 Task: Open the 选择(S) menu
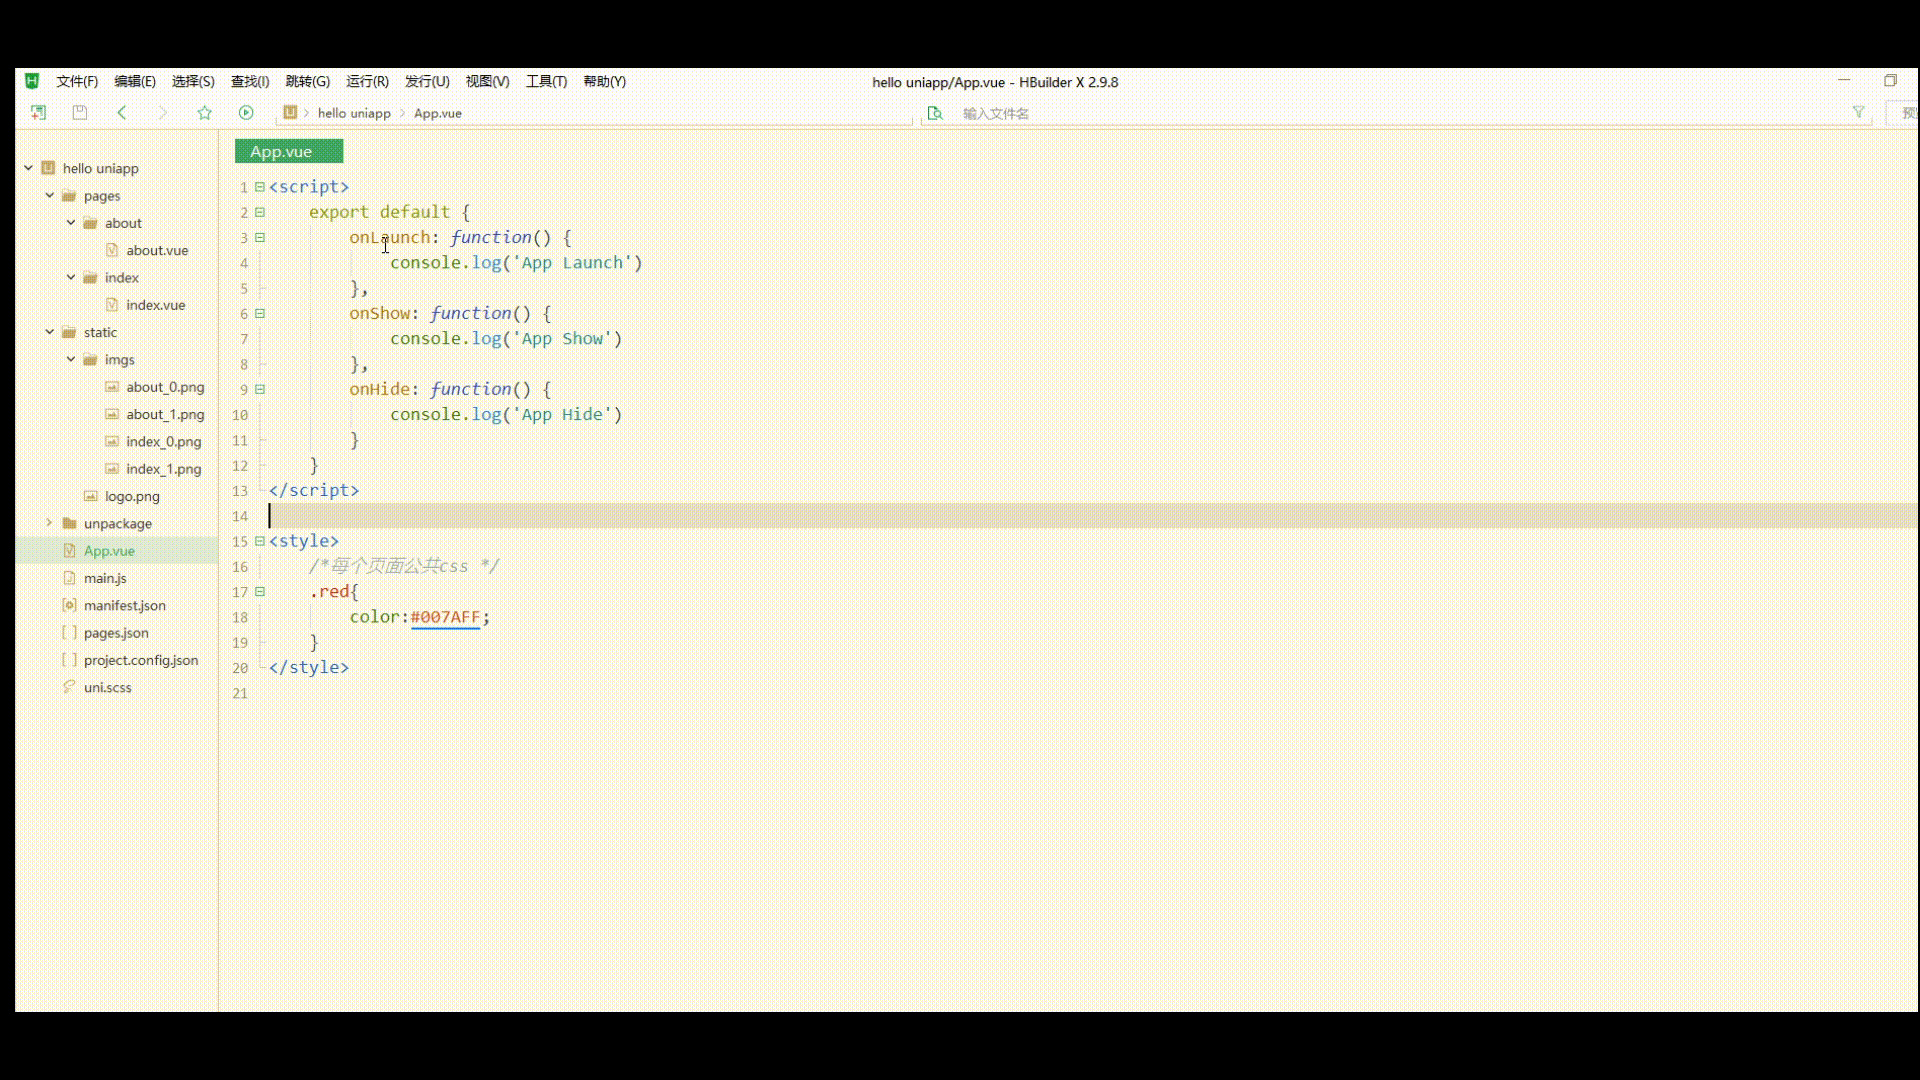tap(193, 82)
